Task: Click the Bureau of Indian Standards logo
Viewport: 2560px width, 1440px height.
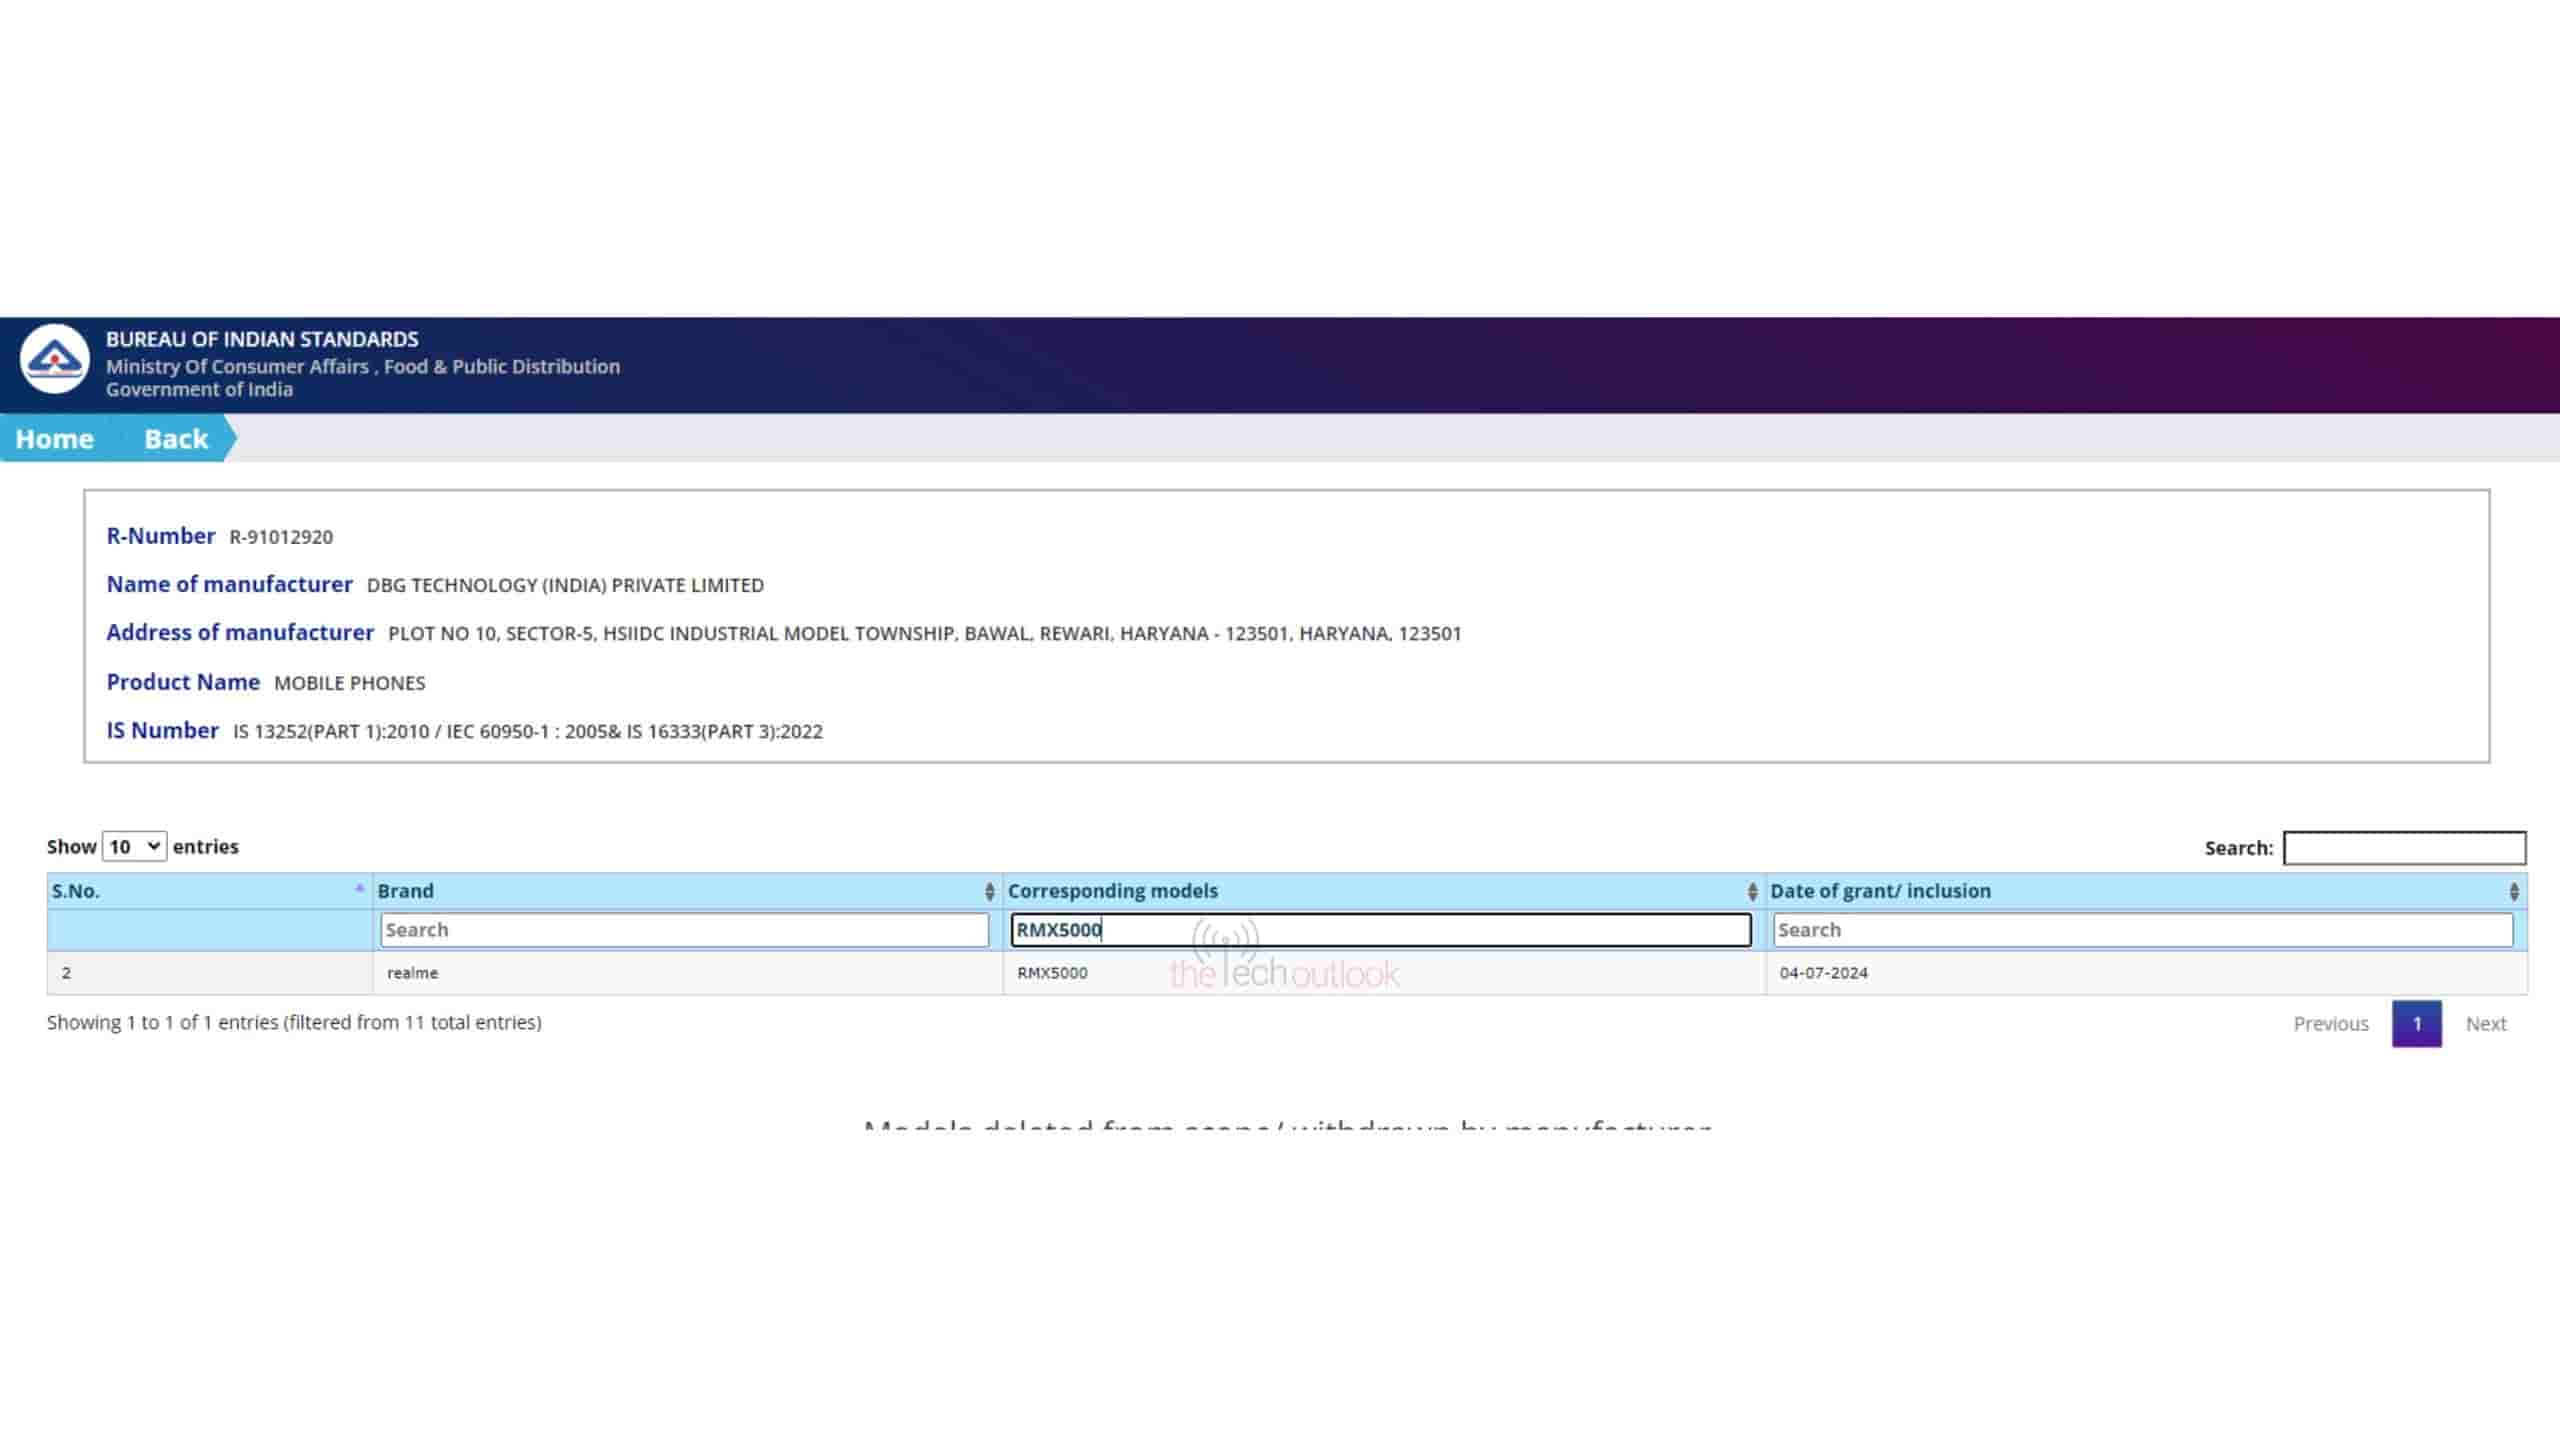Action: (x=55, y=360)
